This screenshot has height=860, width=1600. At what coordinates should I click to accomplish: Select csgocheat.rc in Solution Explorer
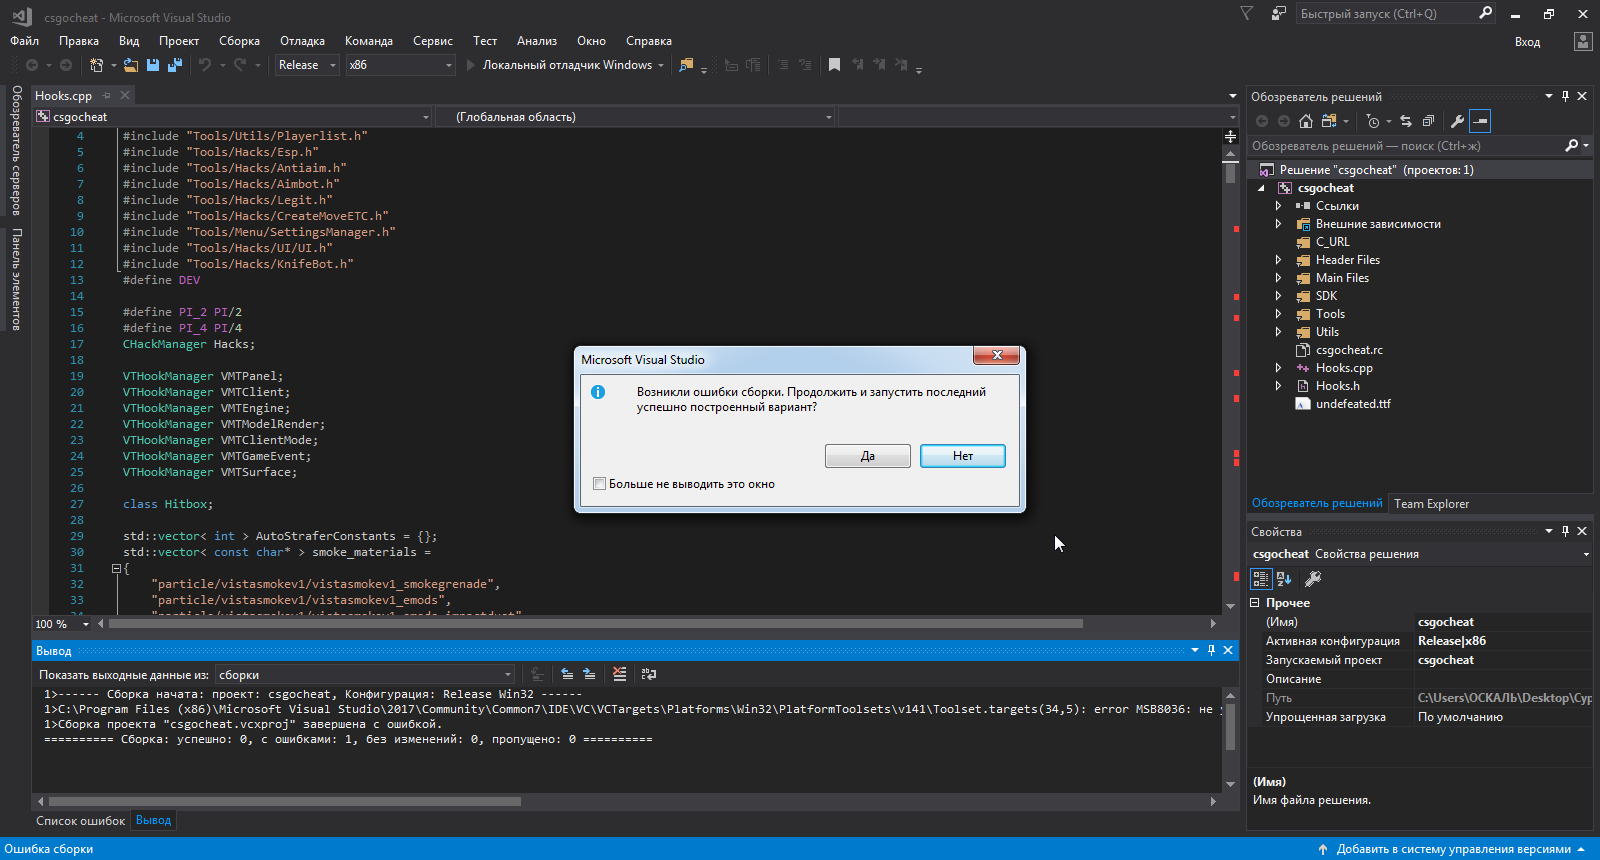coord(1349,350)
